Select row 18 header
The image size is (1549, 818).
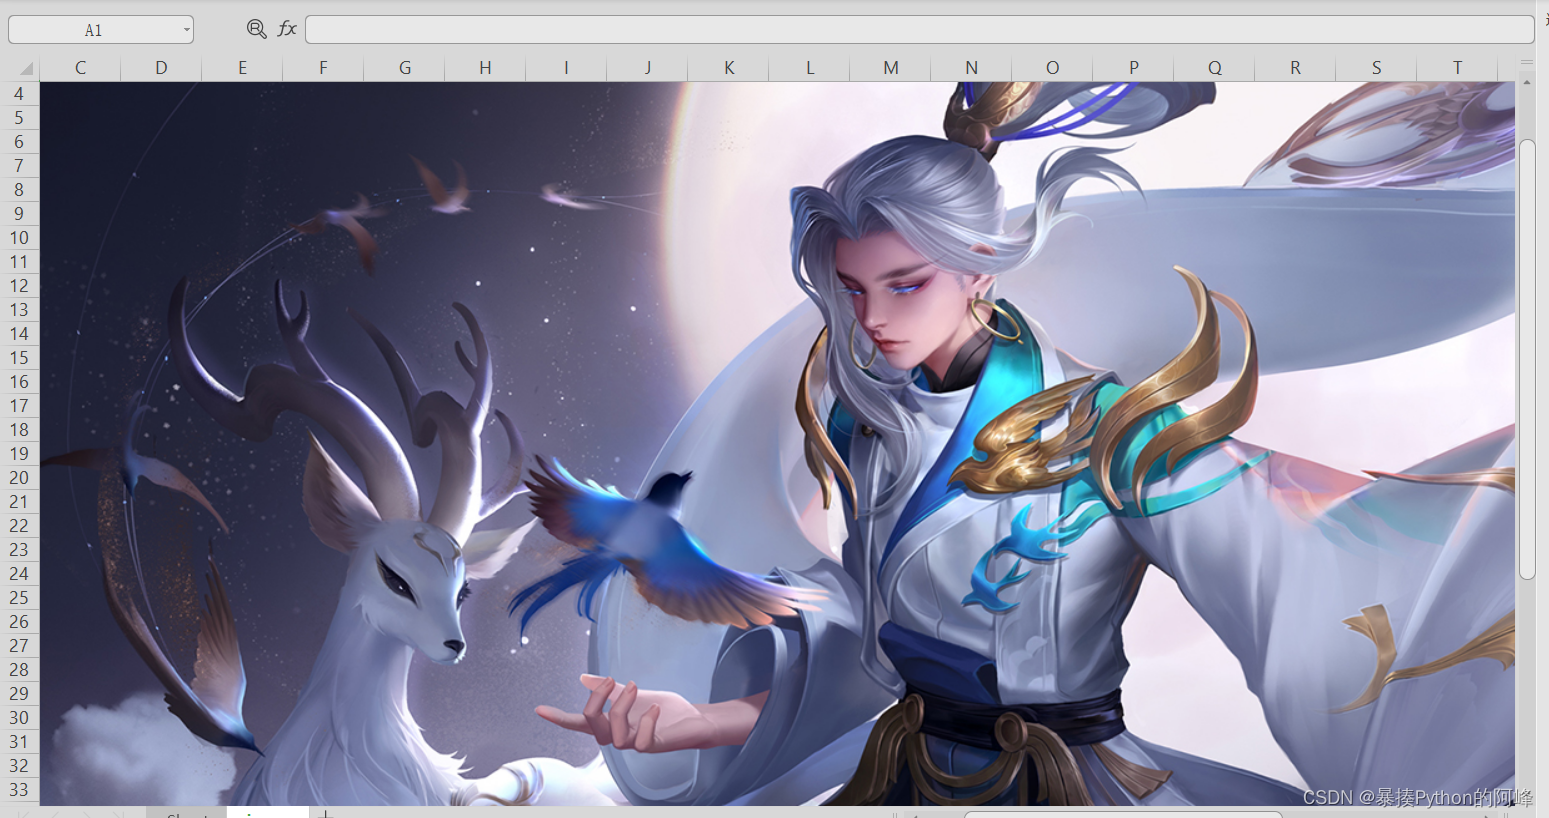pyautogui.click(x=19, y=430)
